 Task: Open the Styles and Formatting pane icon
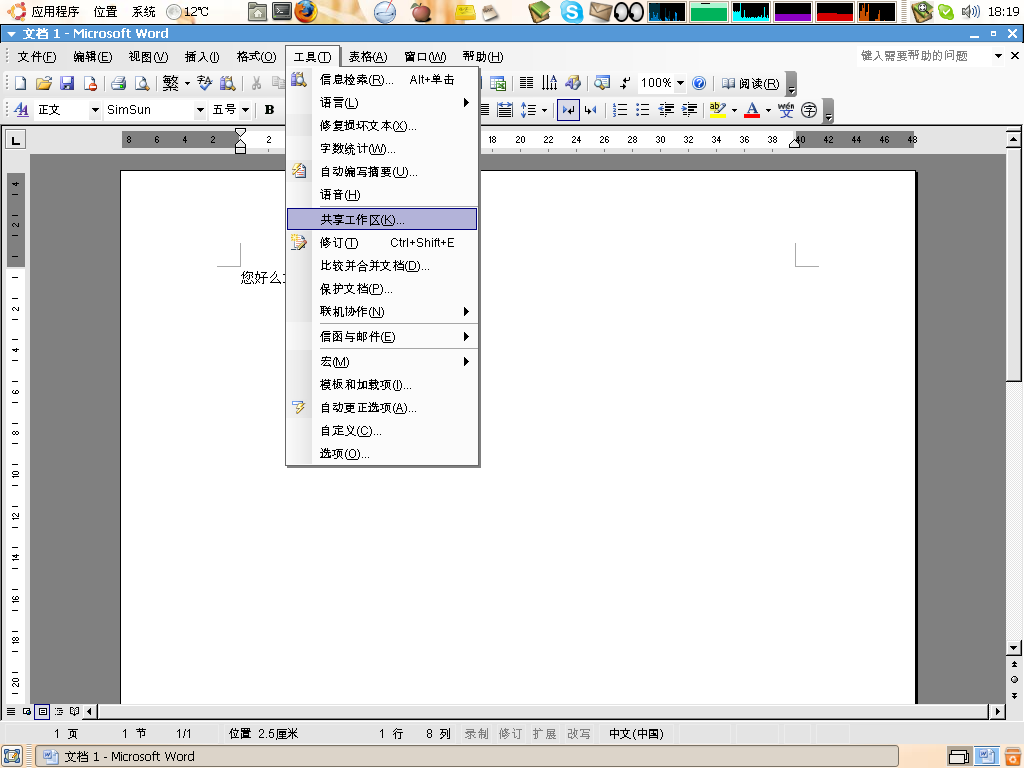point(21,110)
